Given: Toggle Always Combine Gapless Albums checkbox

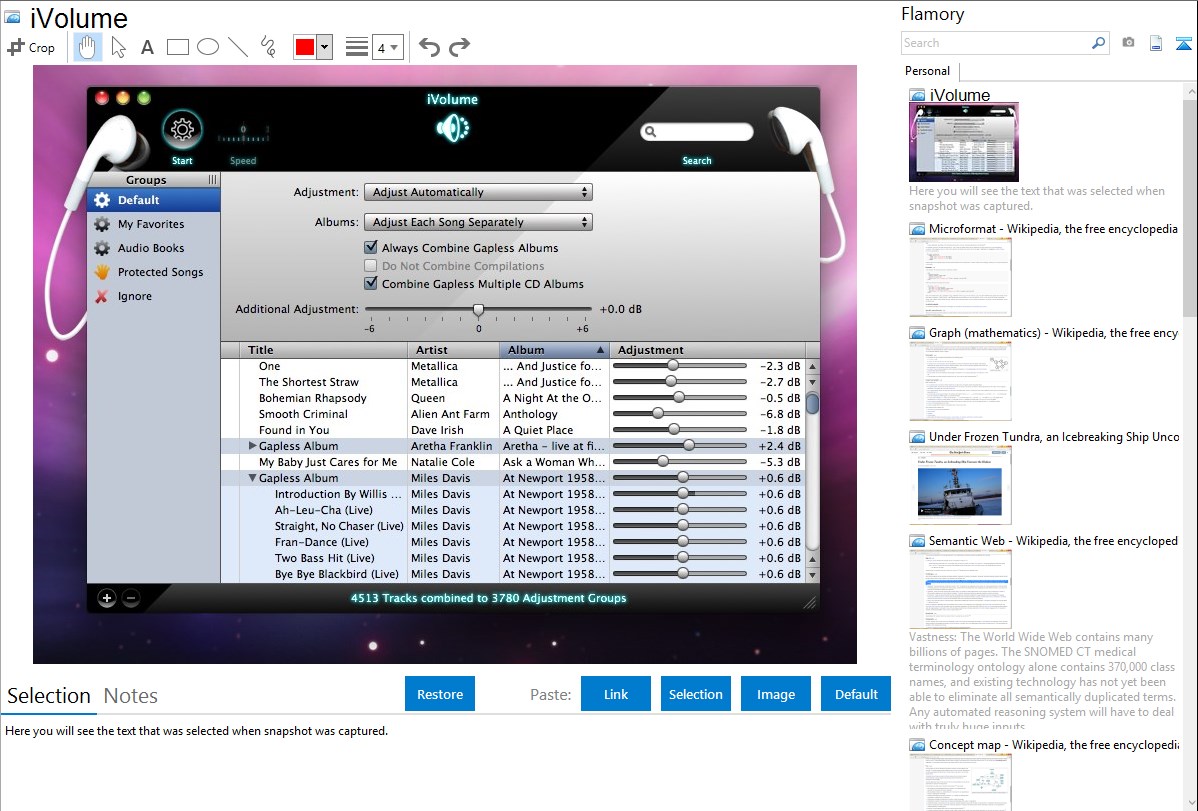Looking at the screenshot, I should (371, 247).
